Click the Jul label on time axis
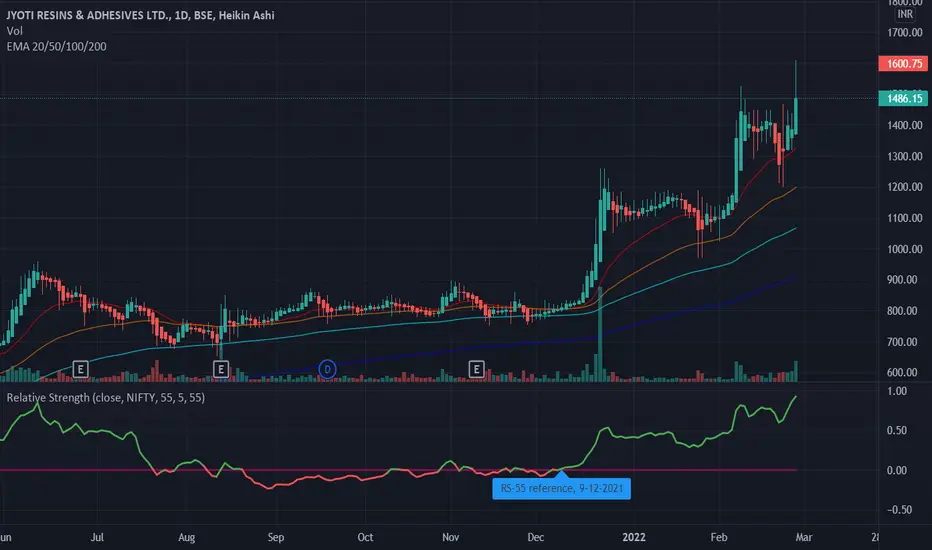The width and height of the screenshot is (932, 550). 97,537
